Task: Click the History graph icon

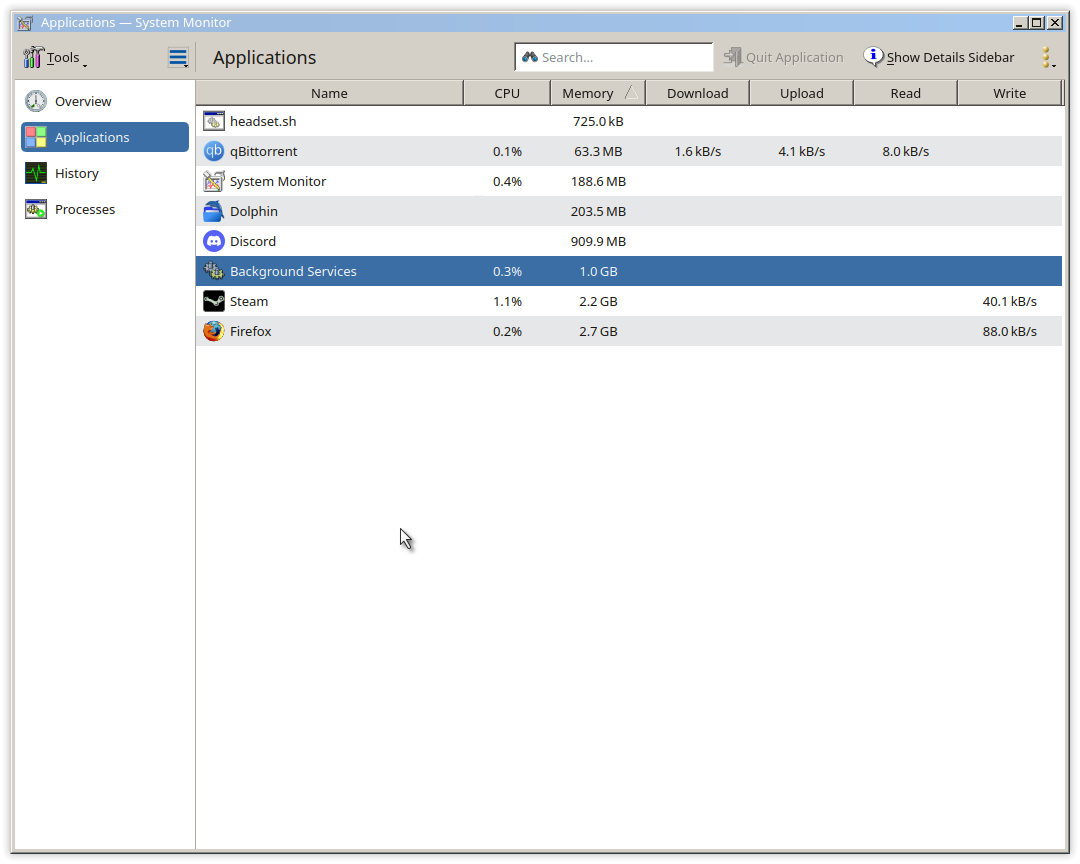Action: pos(36,173)
